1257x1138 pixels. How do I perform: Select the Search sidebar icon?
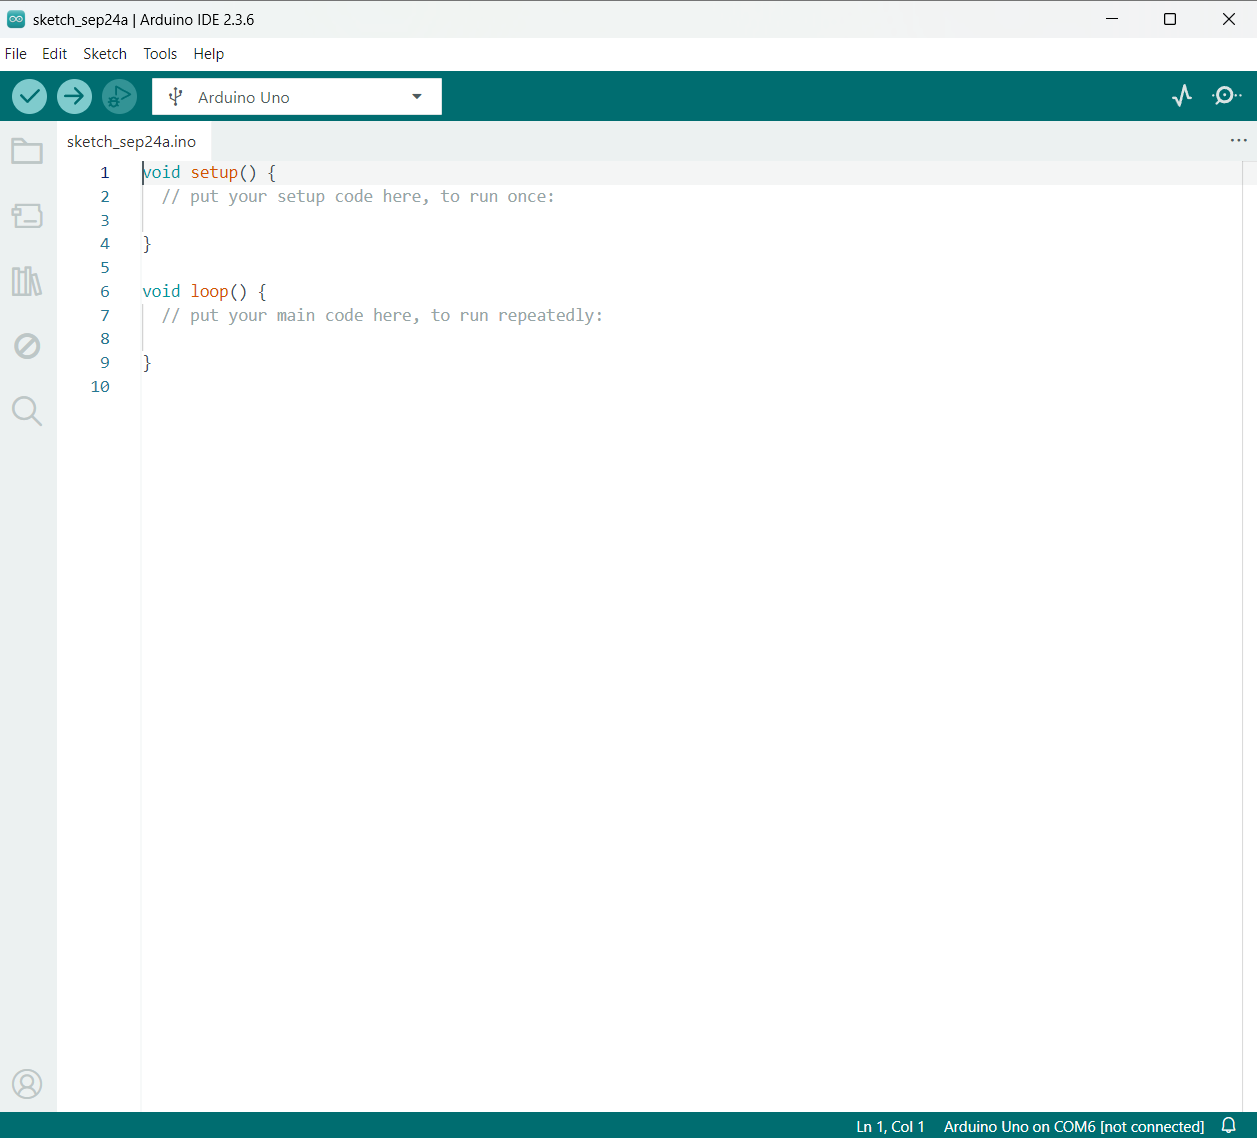27,411
